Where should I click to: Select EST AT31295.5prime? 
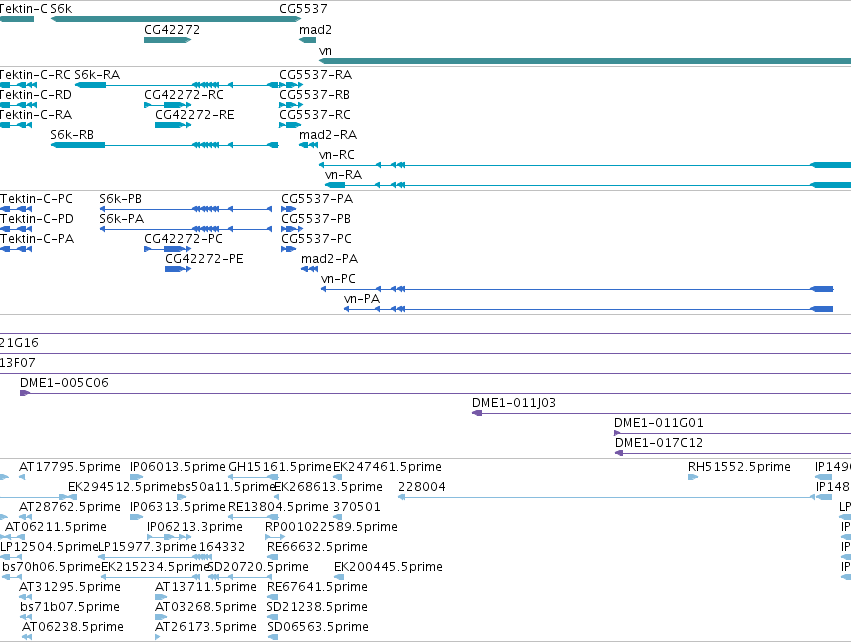69,587
